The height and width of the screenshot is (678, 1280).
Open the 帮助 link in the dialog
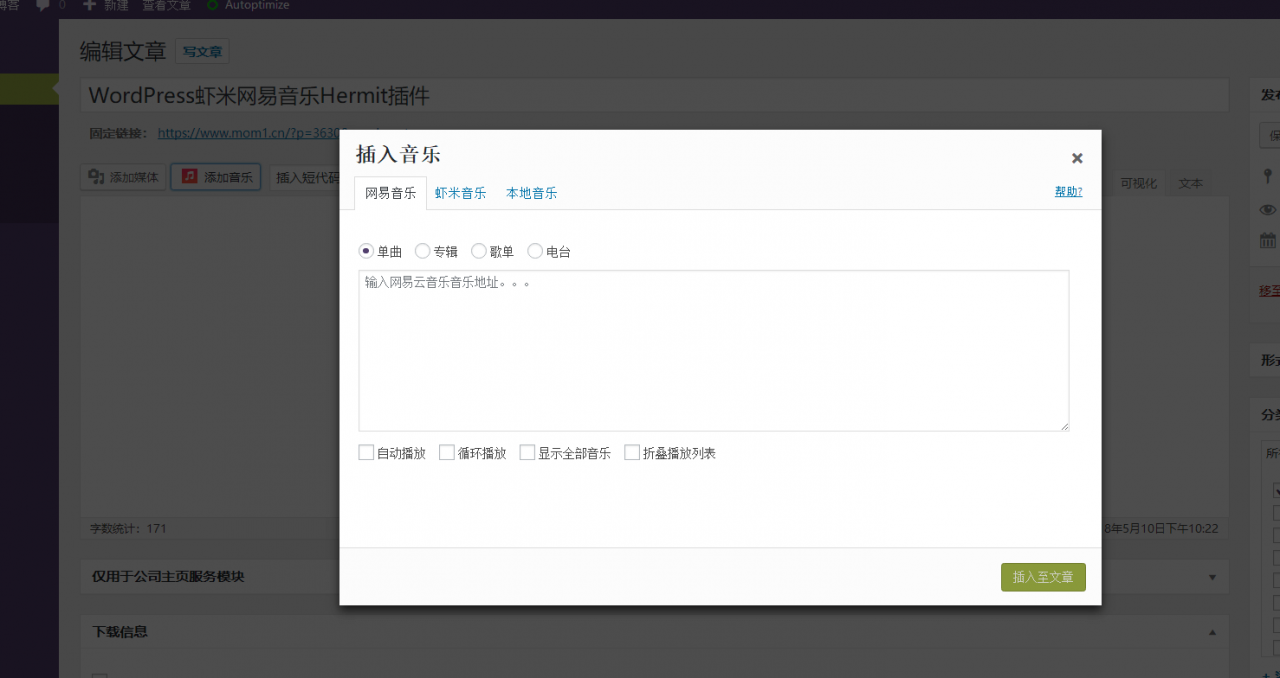pos(1067,191)
